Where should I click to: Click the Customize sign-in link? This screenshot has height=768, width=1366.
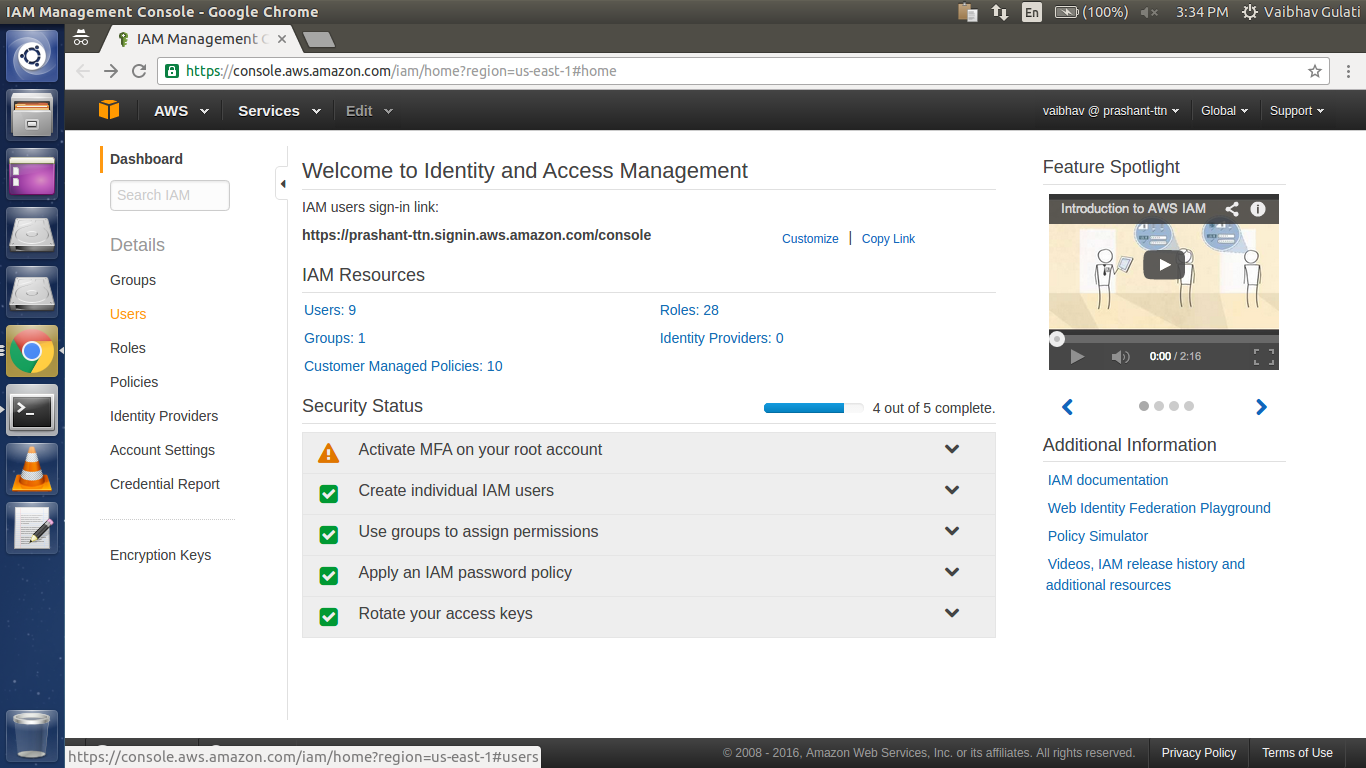pyautogui.click(x=810, y=239)
